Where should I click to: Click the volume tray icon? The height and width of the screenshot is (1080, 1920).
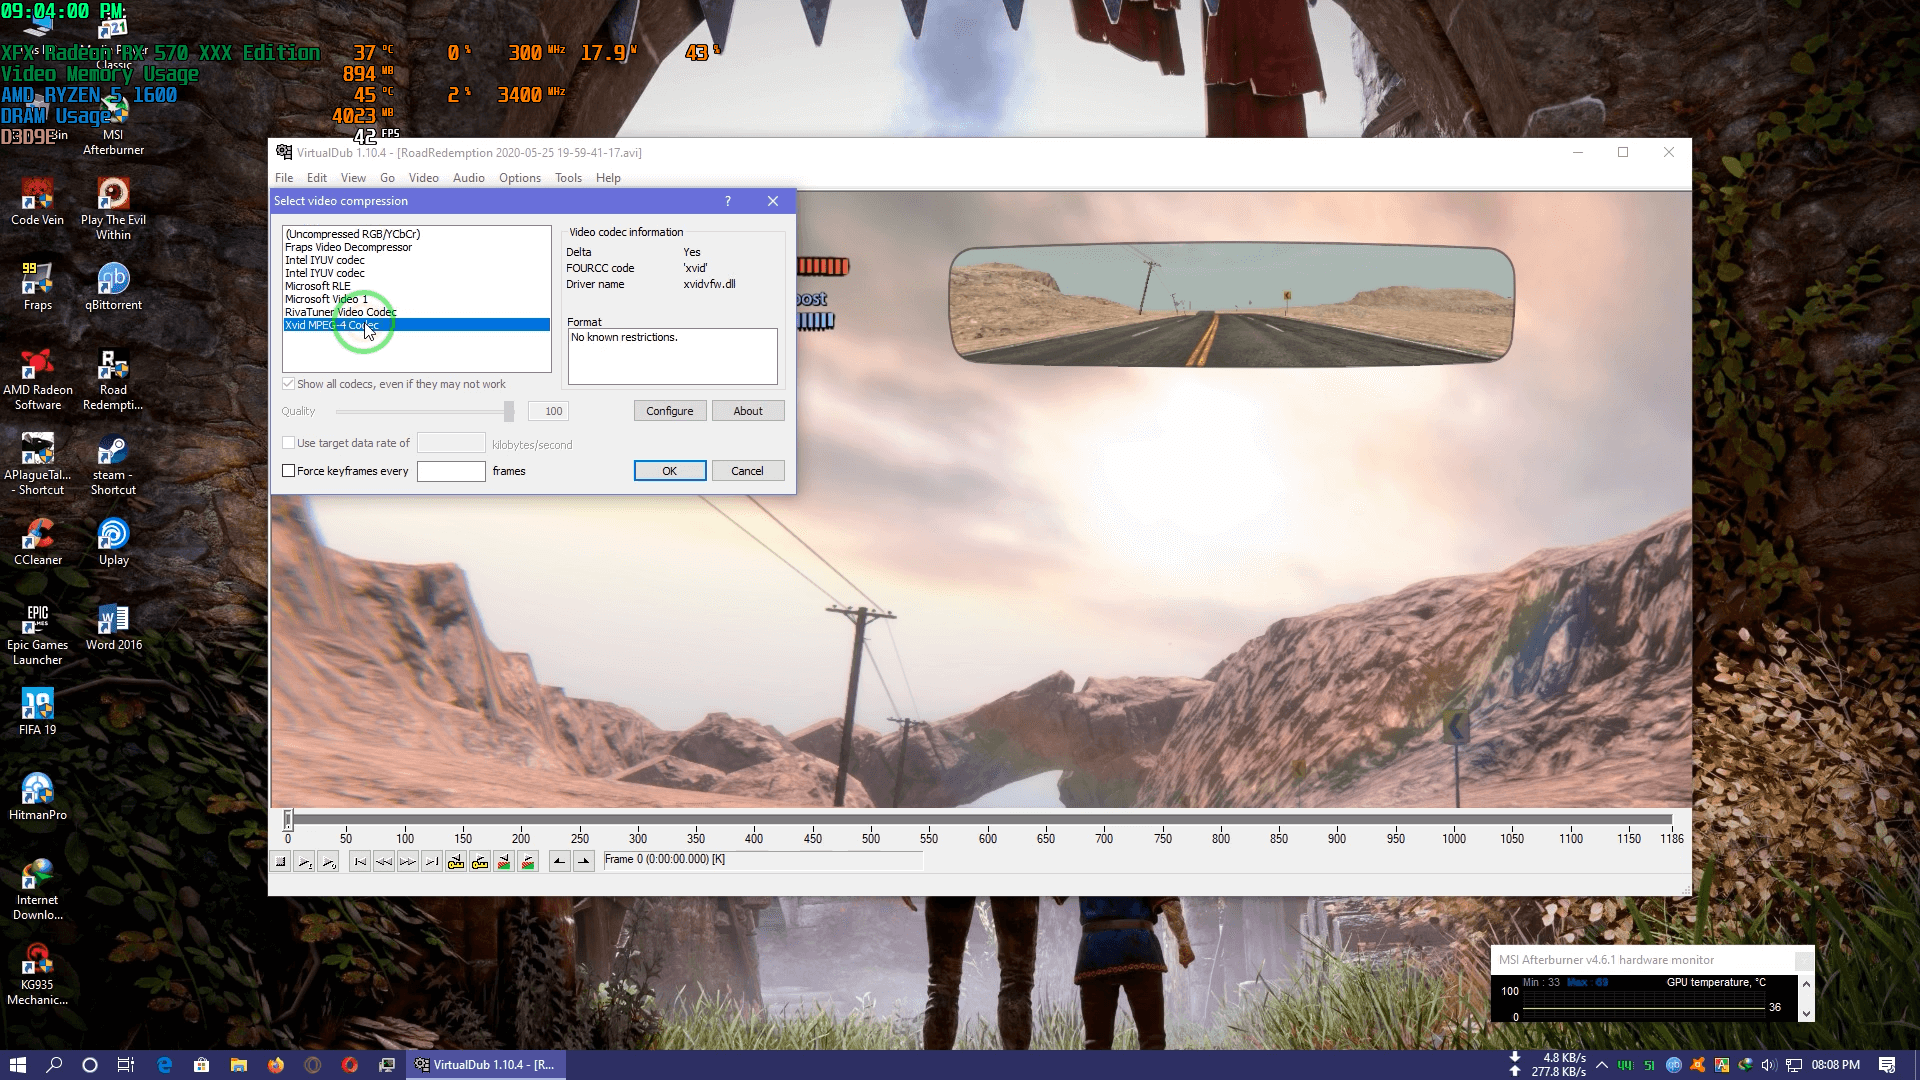(x=1768, y=1065)
